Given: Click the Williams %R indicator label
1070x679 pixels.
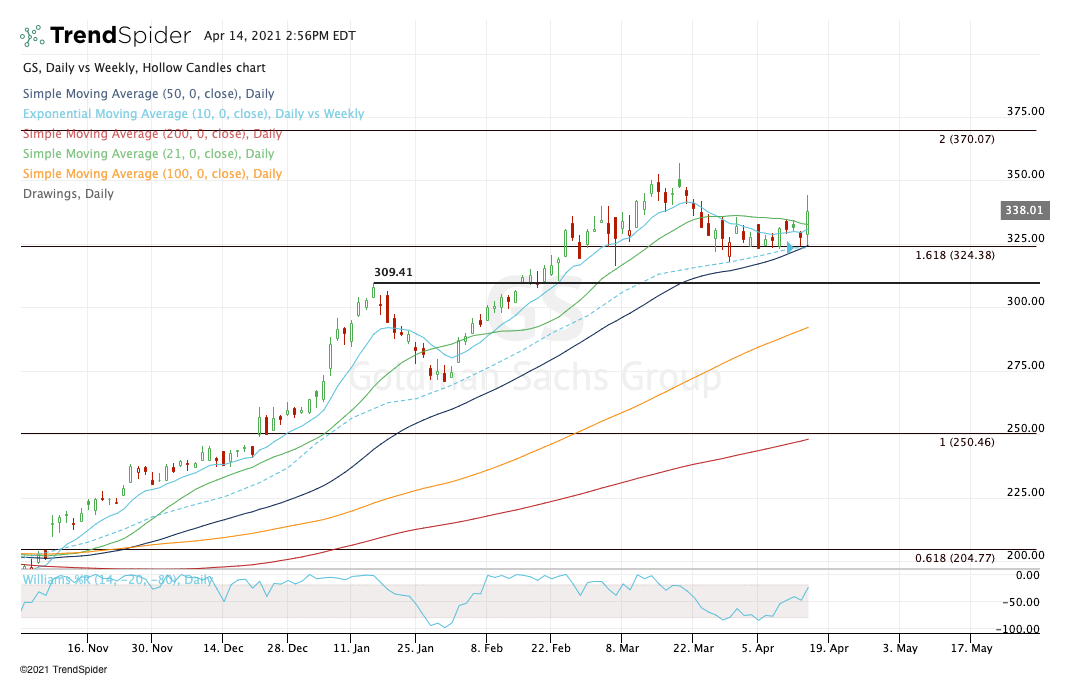Looking at the screenshot, I should pyautogui.click(x=117, y=579).
